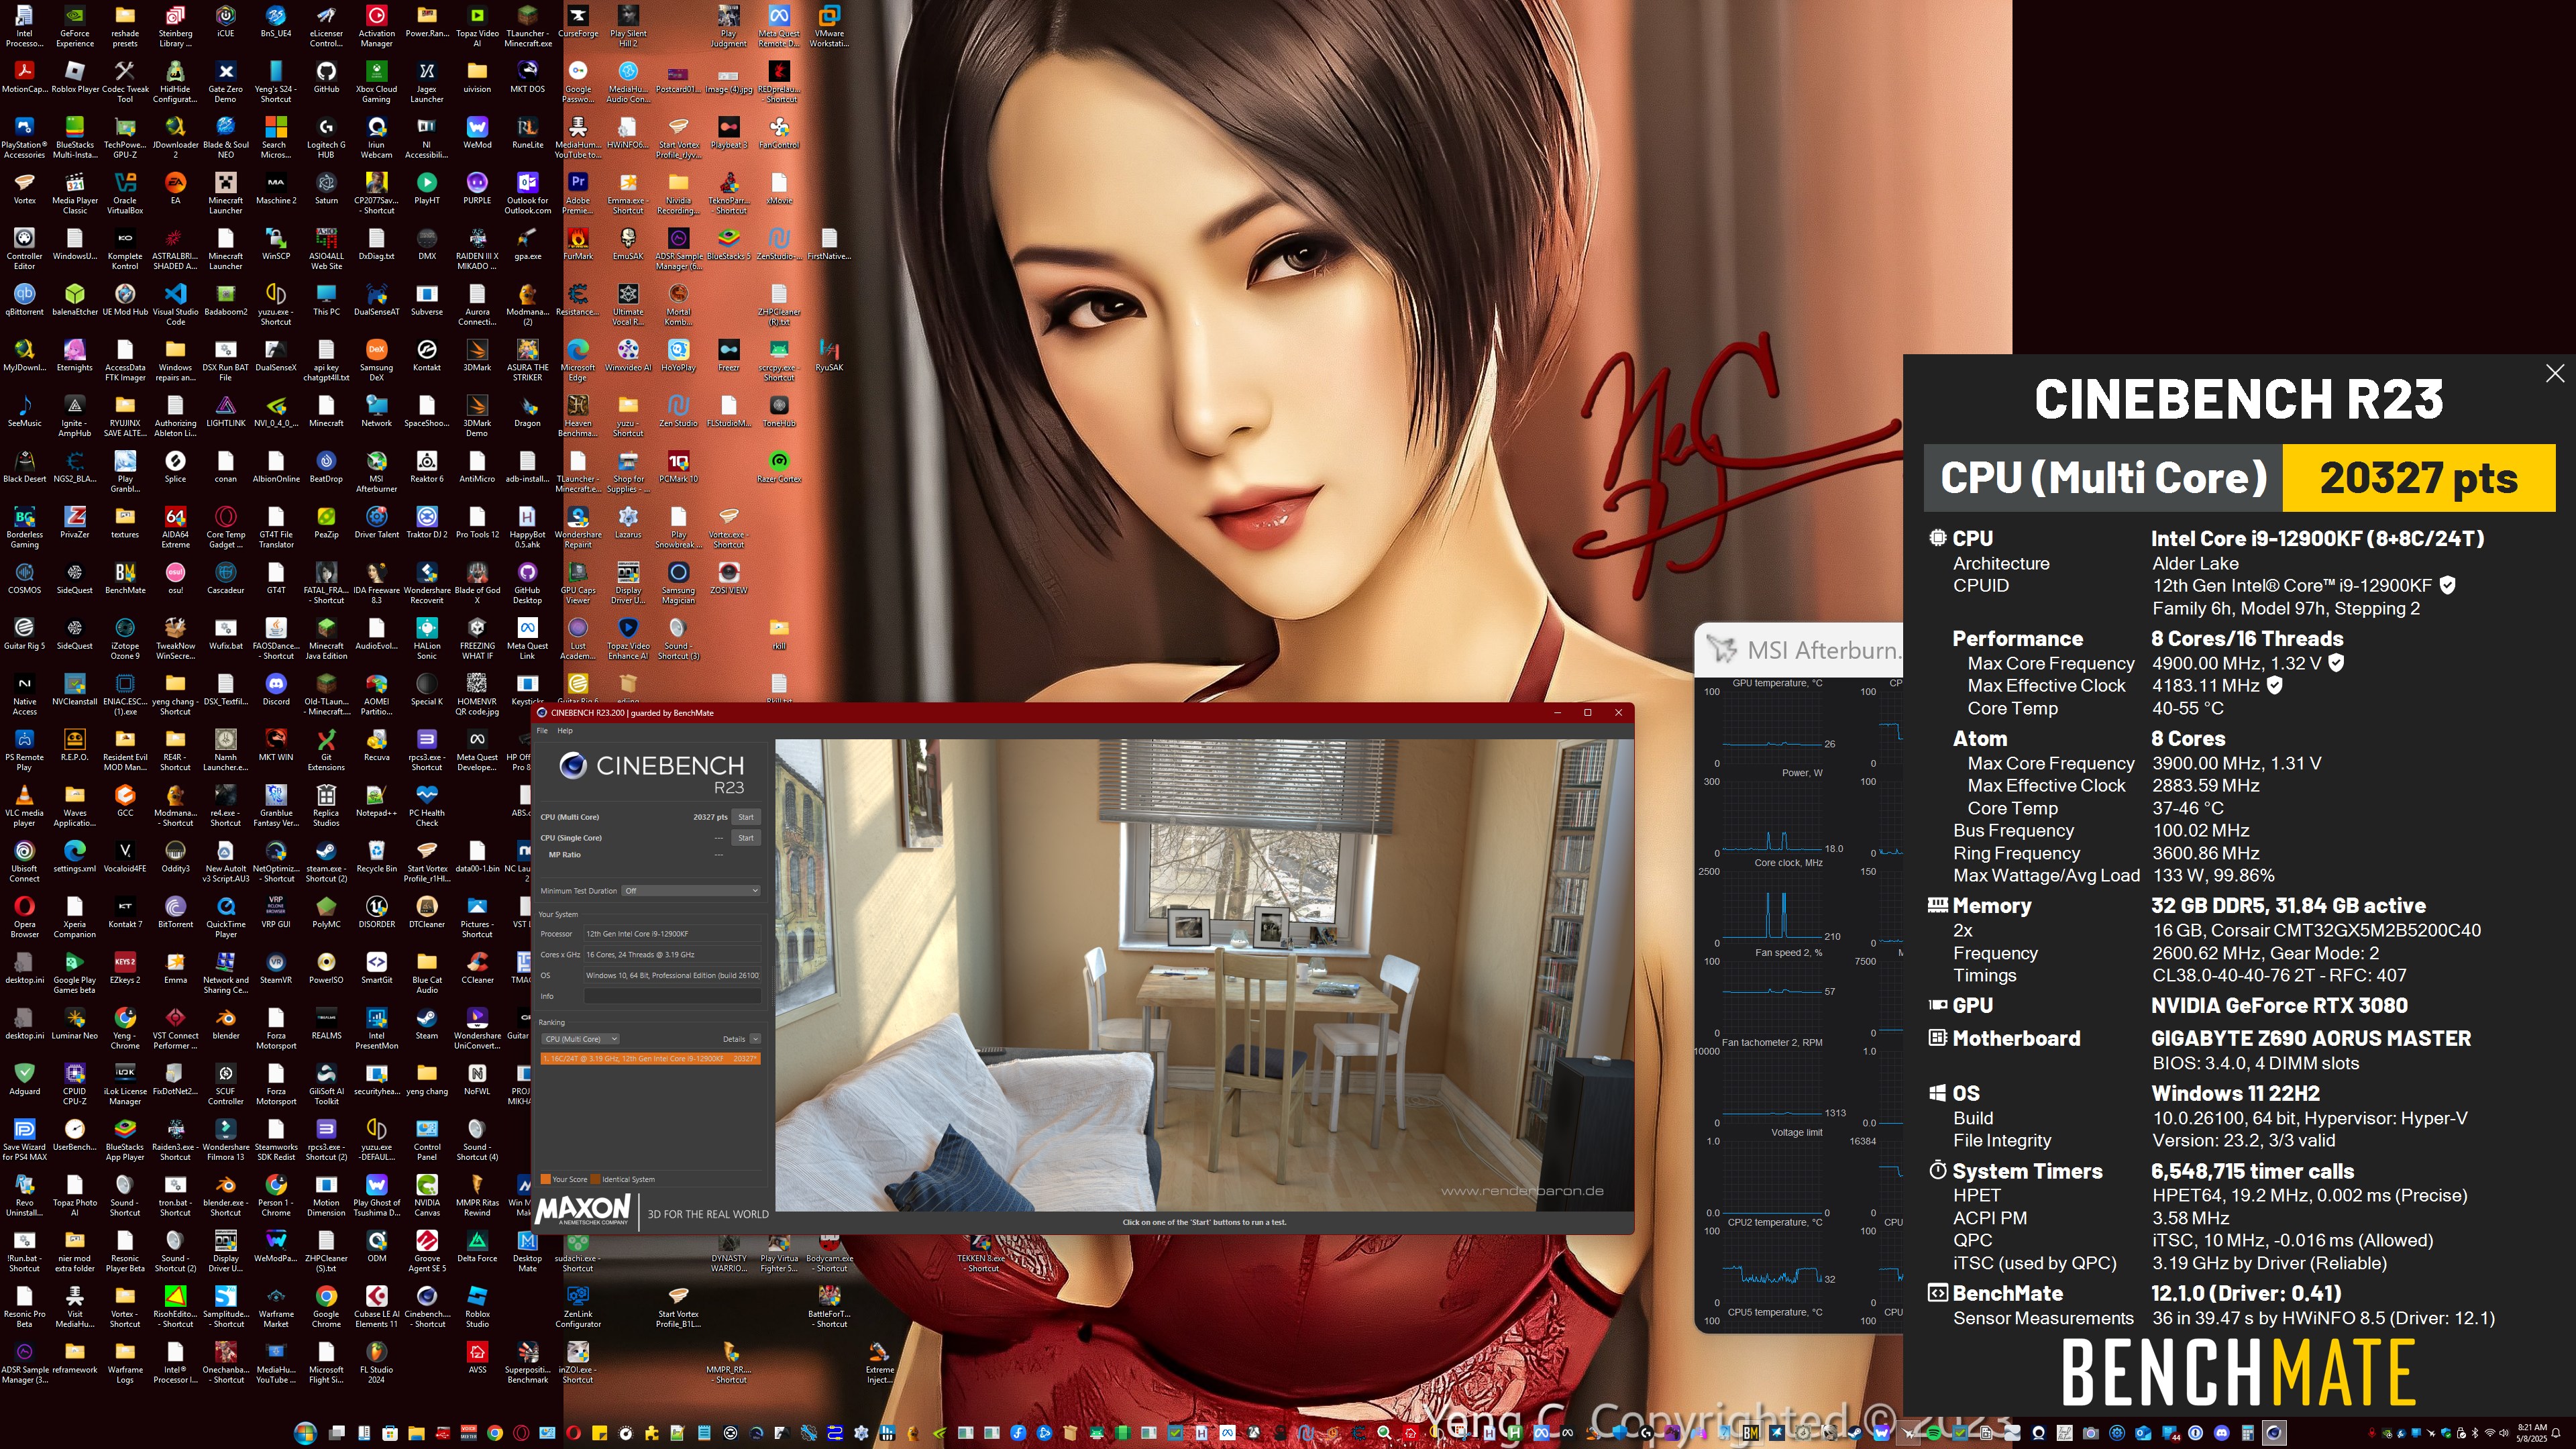
Task: Click the OS field in Cinebench
Action: pyautogui.click(x=672, y=975)
